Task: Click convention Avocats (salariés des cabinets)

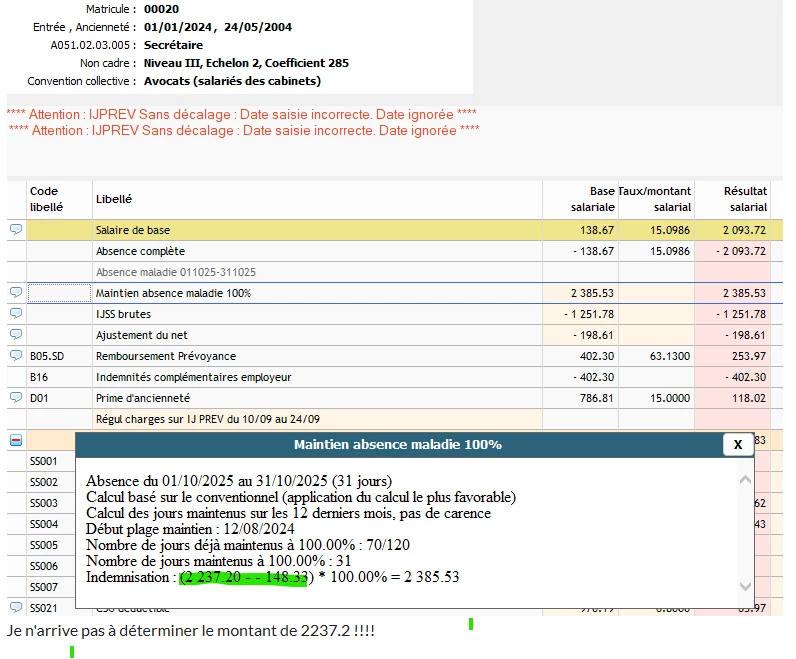Action: click(232, 81)
